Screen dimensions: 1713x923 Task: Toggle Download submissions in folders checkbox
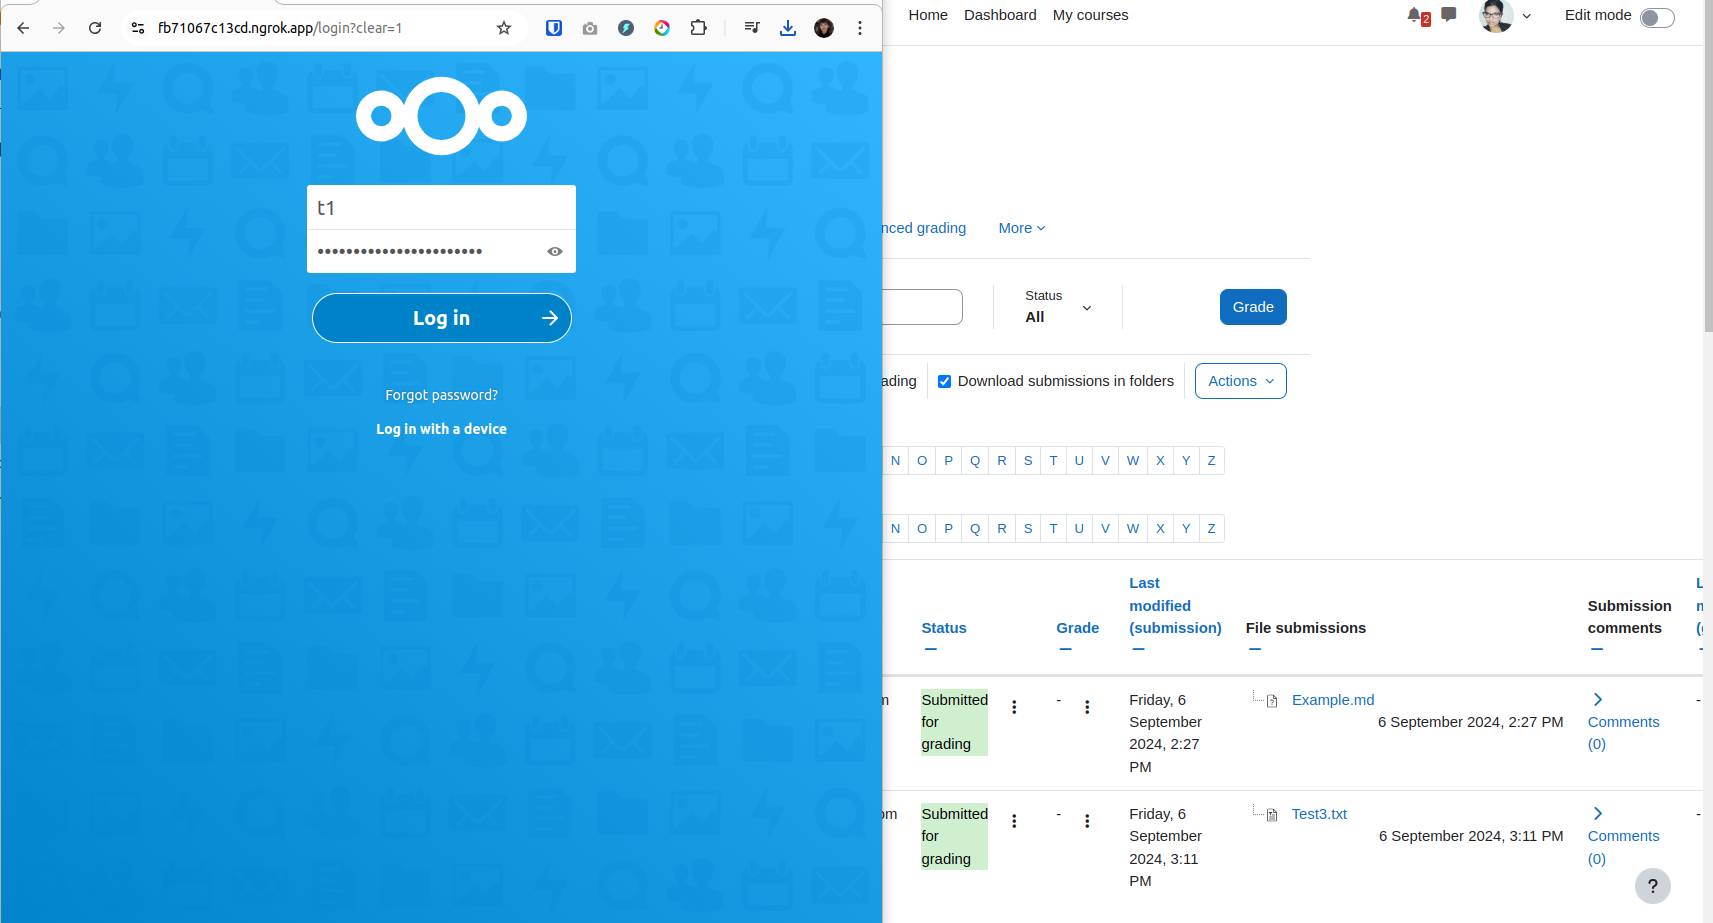point(944,381)
